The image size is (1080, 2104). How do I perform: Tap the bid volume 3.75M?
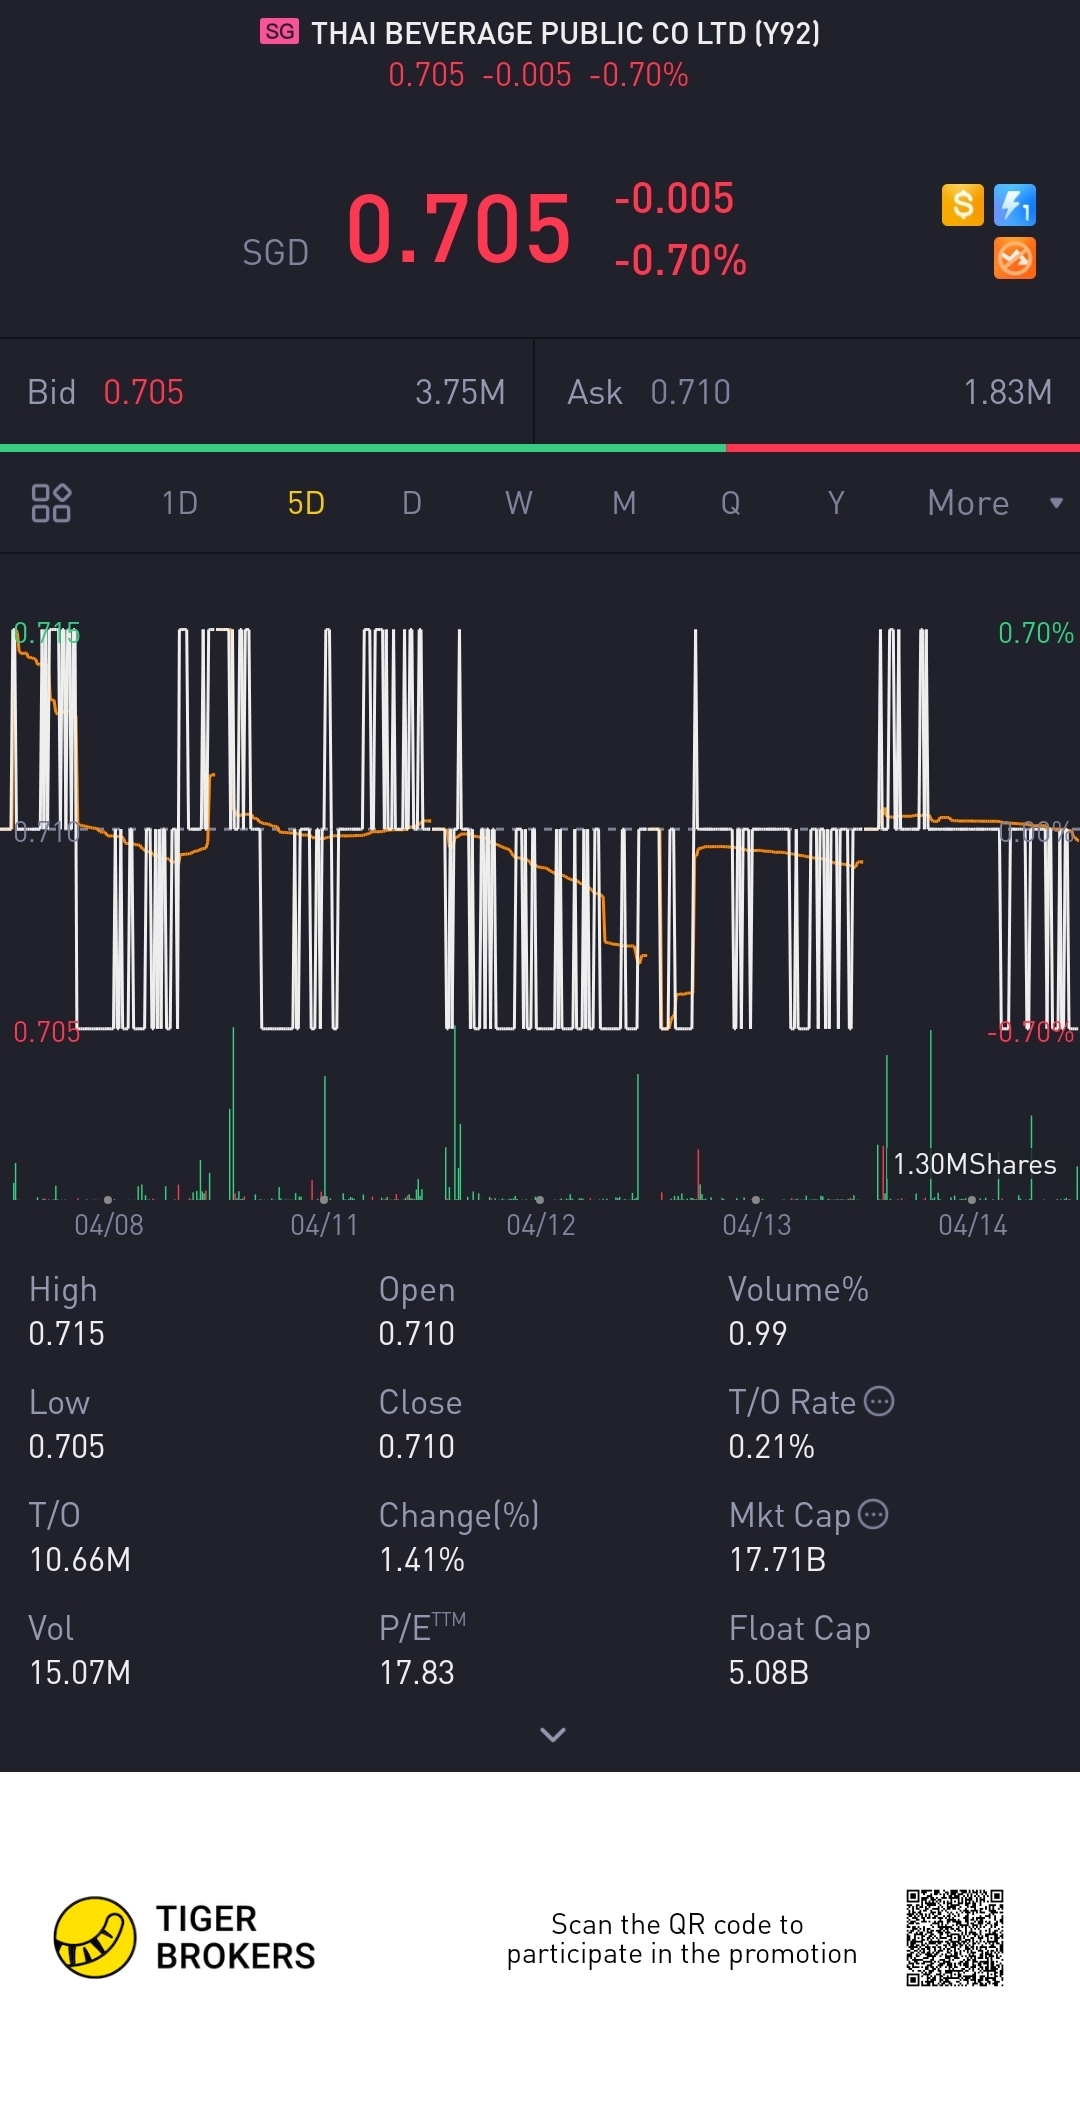pyautogui.click(x=460, y=392)
